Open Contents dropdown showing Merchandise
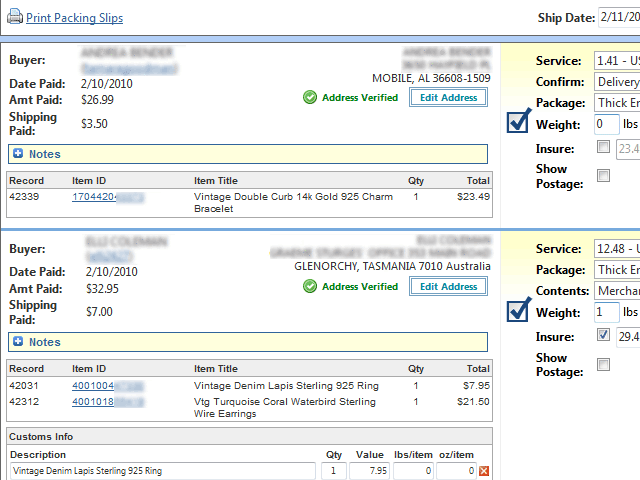Screen dimensions: 640x480 click(x=616, y=291)
